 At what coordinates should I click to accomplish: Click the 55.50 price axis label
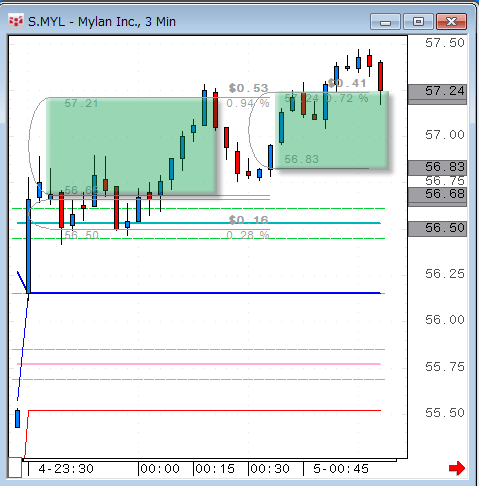[x=445, y=413]
